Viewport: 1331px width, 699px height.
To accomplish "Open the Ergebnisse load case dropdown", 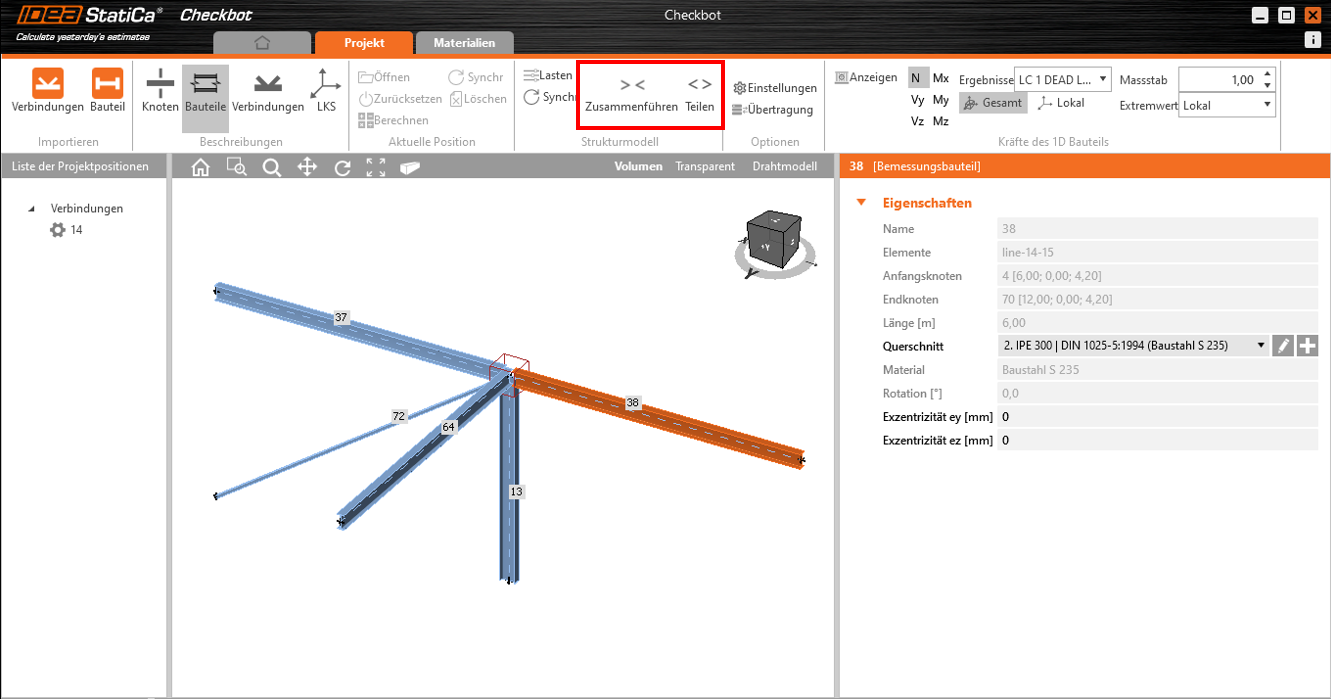I will coord(1062,79).
